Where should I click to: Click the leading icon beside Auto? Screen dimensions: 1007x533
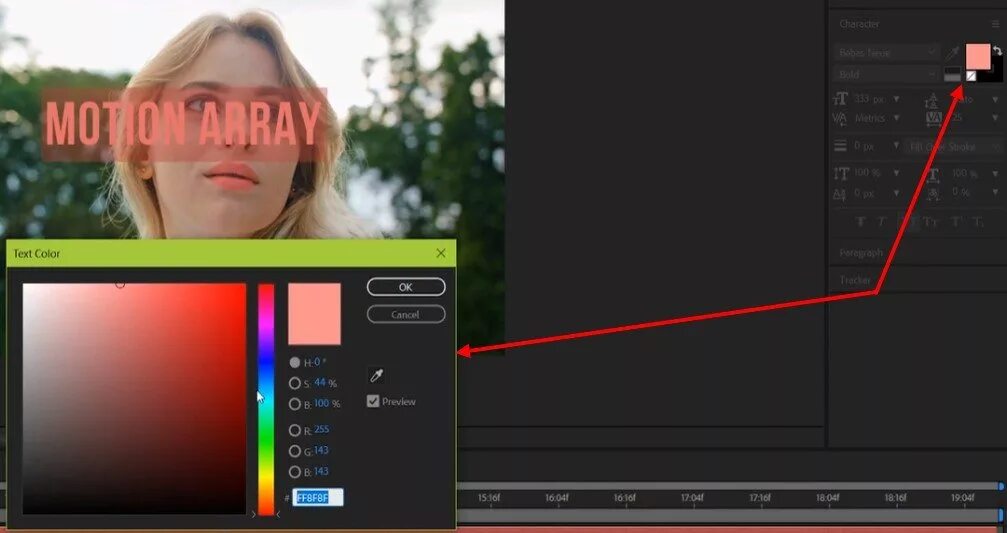pyautogui.click(x=932, y=101)
